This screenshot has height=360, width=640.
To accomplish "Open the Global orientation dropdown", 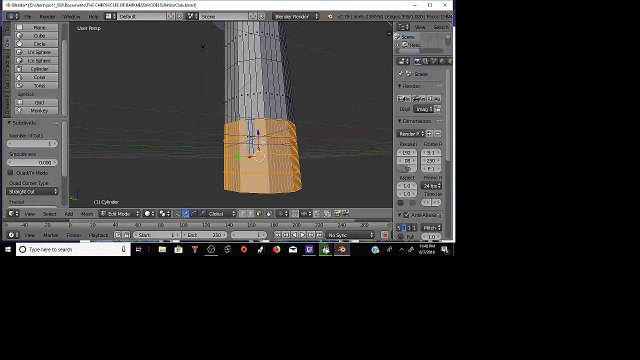I will click(222, 213).
